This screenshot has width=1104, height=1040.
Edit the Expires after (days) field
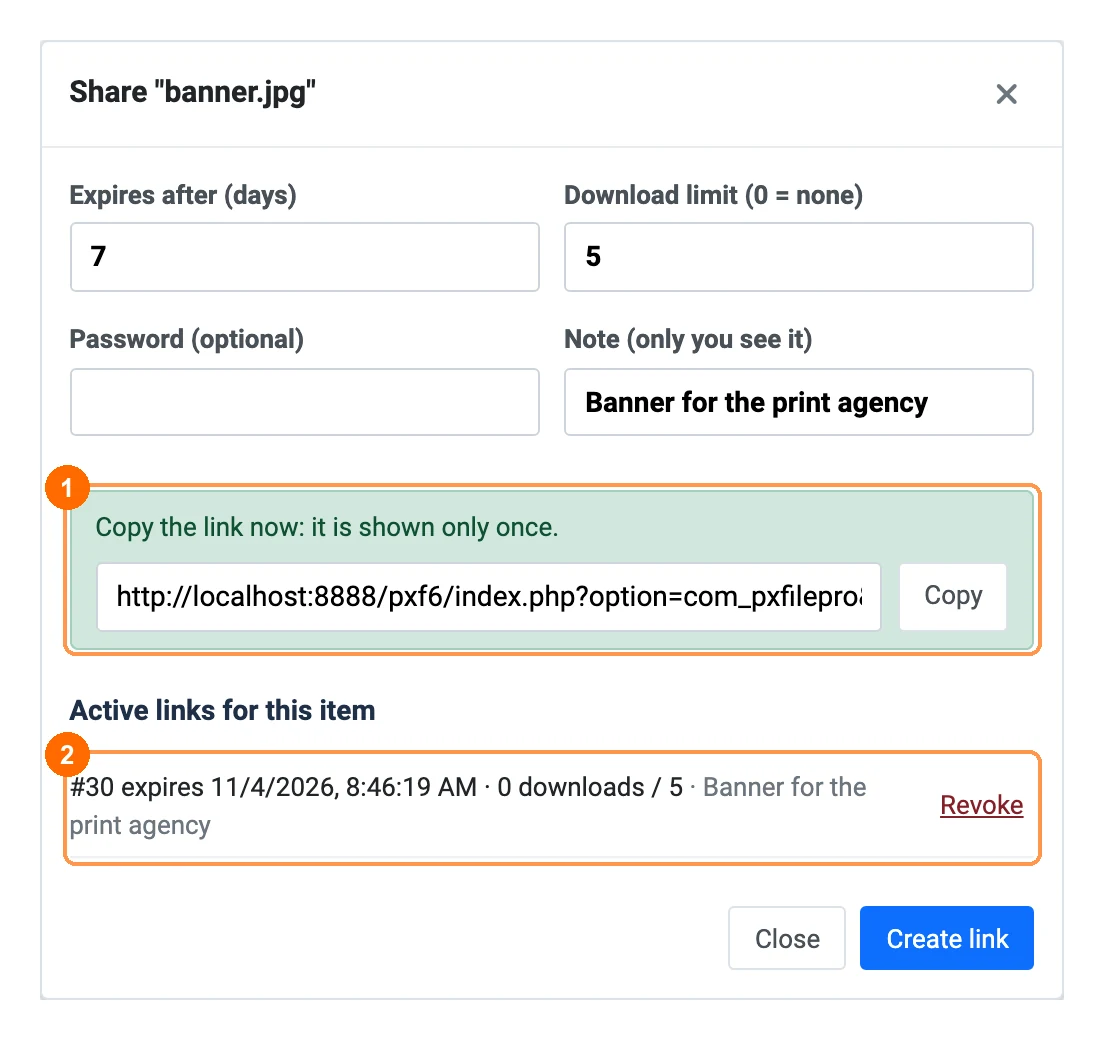pyautogui.click(x=305, y=257)
